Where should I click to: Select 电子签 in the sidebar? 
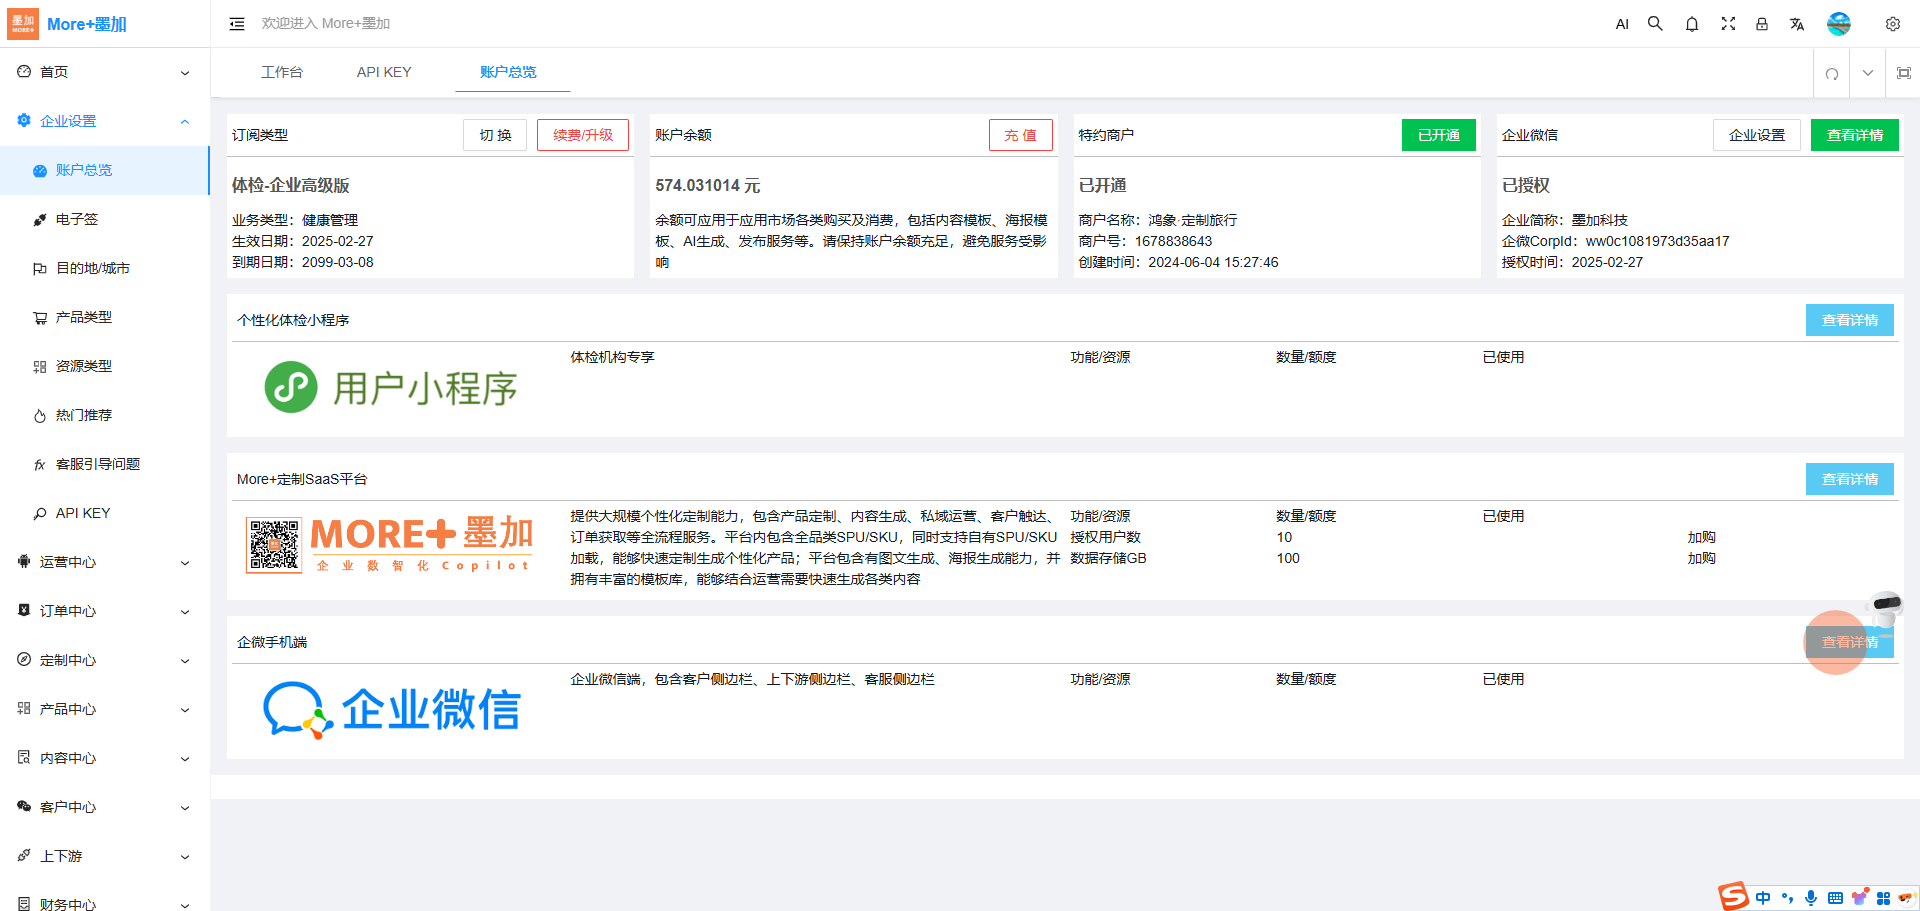[77, 219]
